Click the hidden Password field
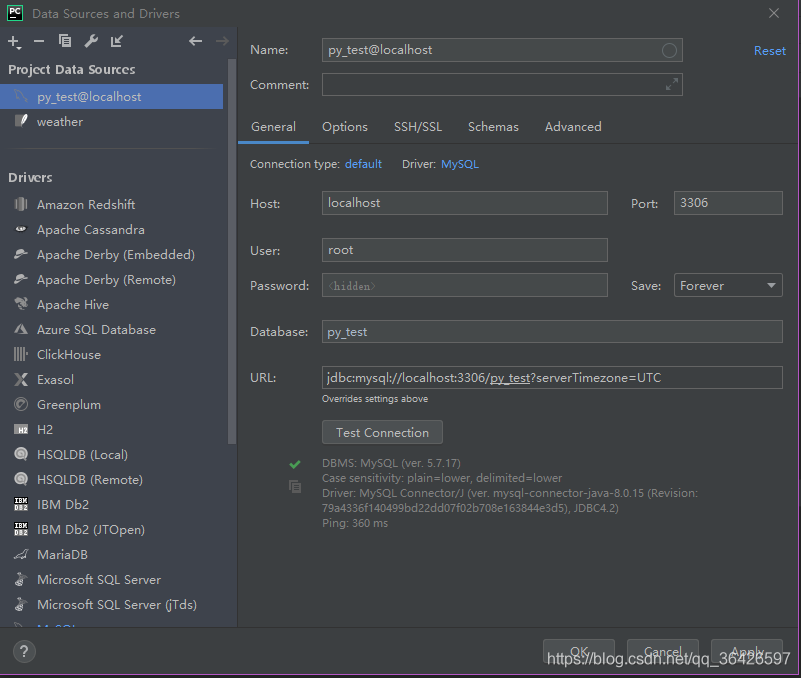Viewport: 801px width, 678px height. pos(465,285)
